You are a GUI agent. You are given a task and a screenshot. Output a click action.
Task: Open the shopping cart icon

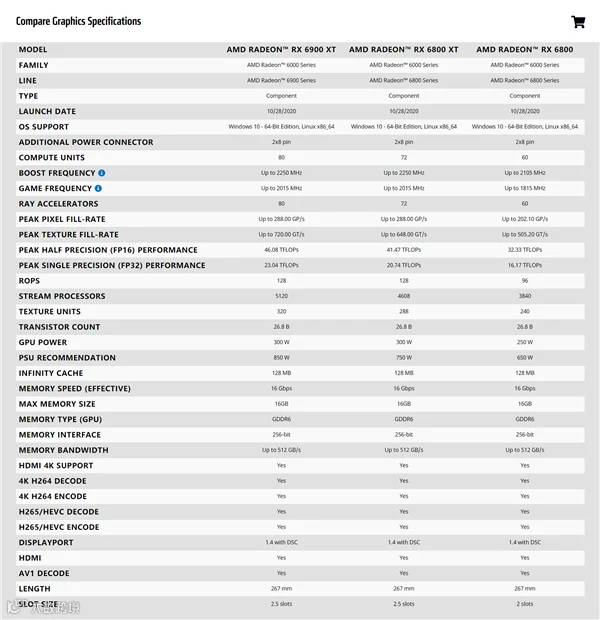tap(578, 22)
